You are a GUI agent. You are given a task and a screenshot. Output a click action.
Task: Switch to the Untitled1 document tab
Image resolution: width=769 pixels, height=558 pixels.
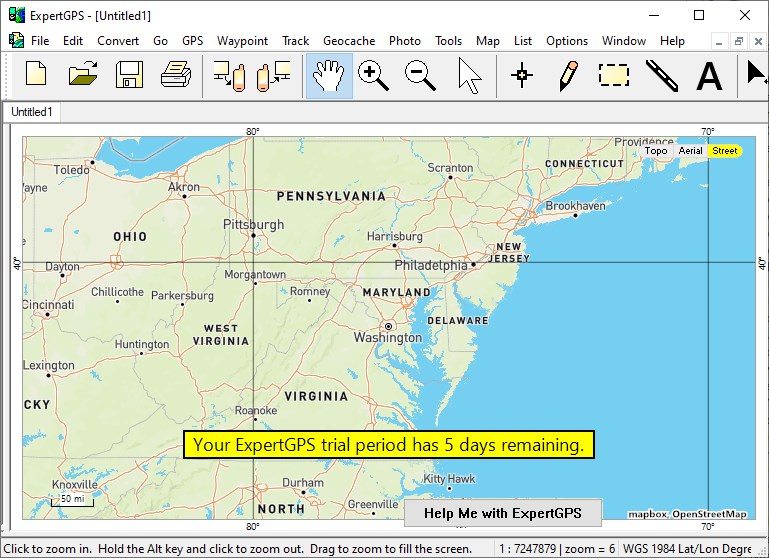tap(32, 112)
